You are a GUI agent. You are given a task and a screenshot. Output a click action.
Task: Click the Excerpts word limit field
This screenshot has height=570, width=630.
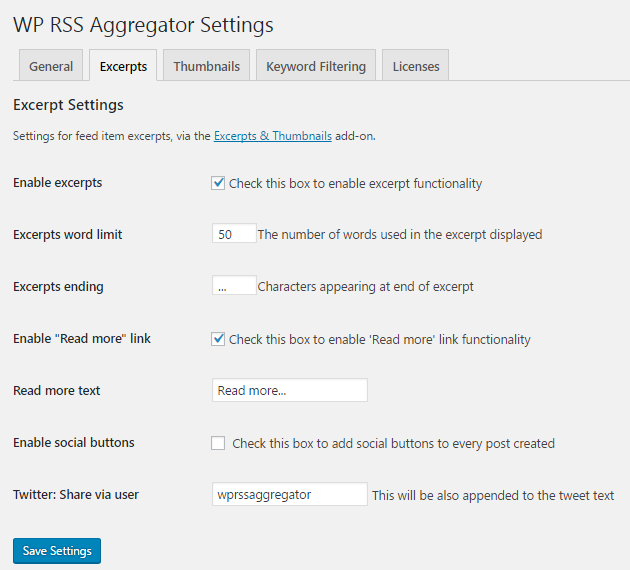click(x=234, y=234)
